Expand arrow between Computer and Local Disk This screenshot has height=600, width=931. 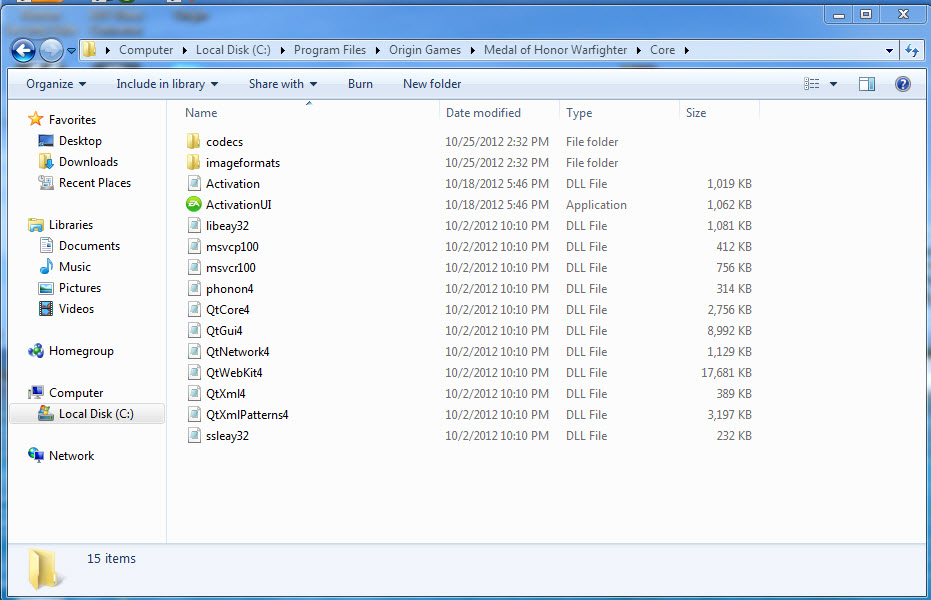[x=185, y=50]
